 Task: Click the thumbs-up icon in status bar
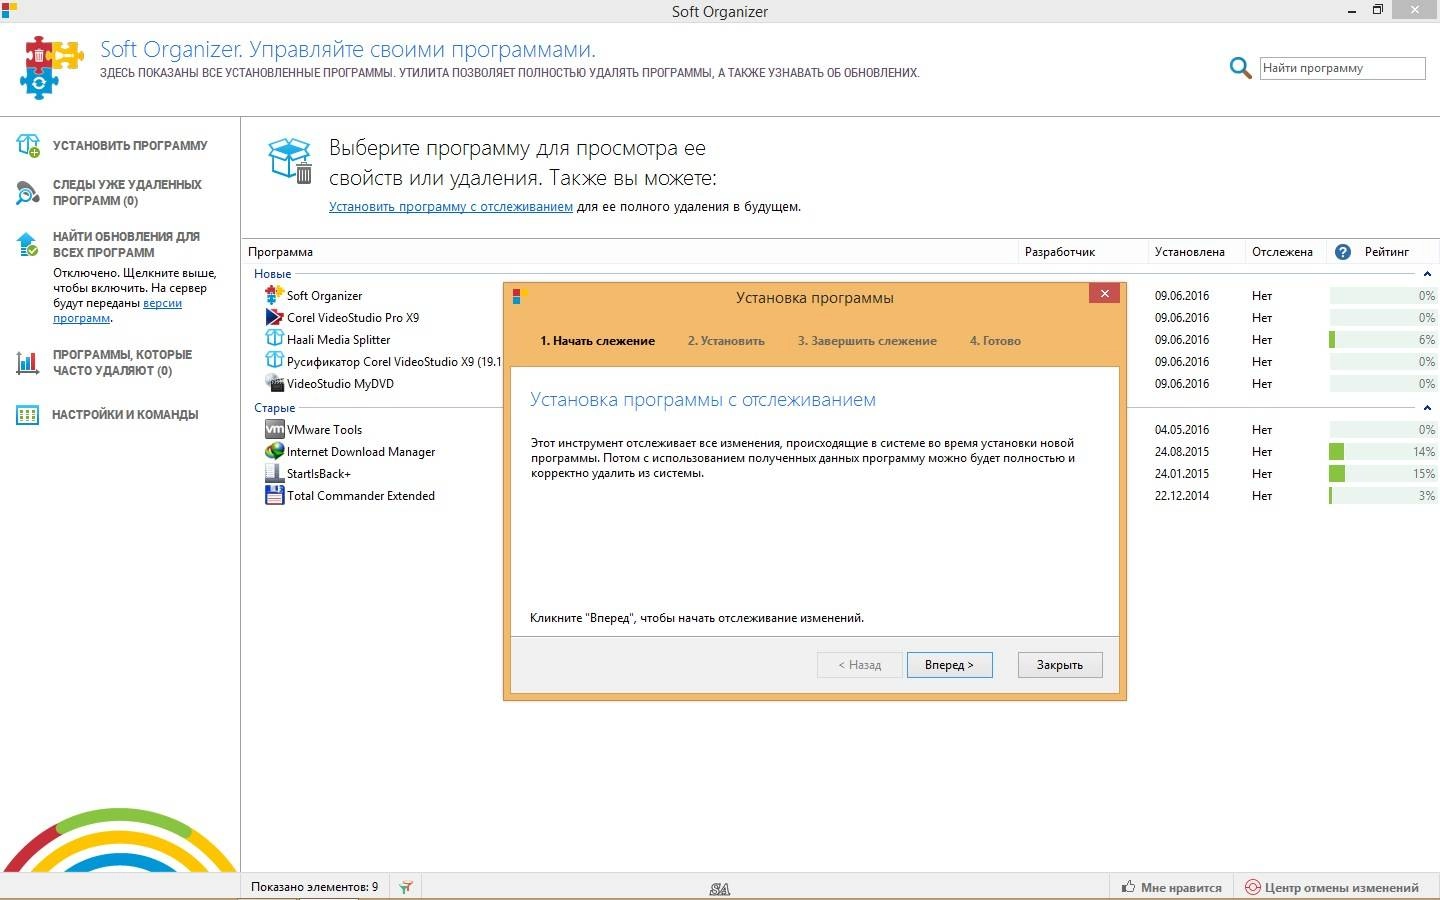click(x=1128, y=887)
